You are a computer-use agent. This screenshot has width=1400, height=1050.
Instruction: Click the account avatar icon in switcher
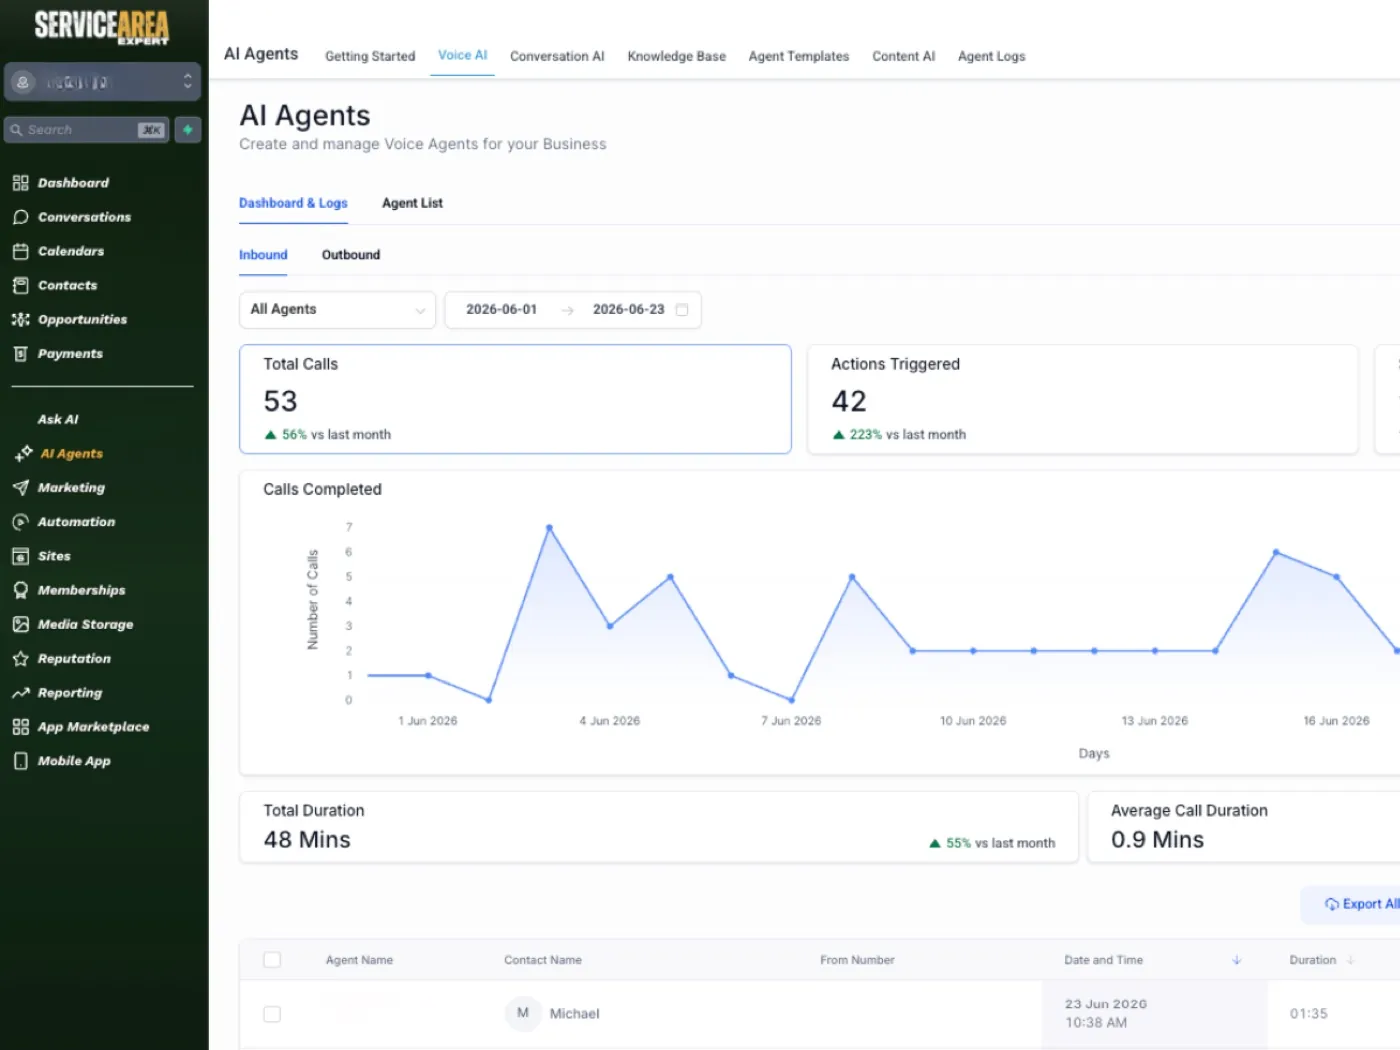click(23, 82)
